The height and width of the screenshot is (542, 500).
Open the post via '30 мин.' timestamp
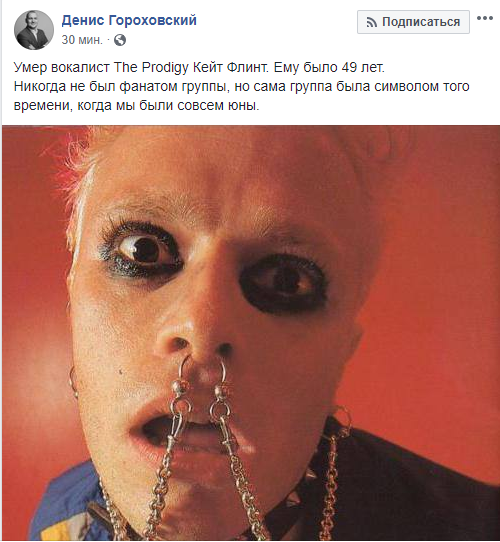pos(82,40)
